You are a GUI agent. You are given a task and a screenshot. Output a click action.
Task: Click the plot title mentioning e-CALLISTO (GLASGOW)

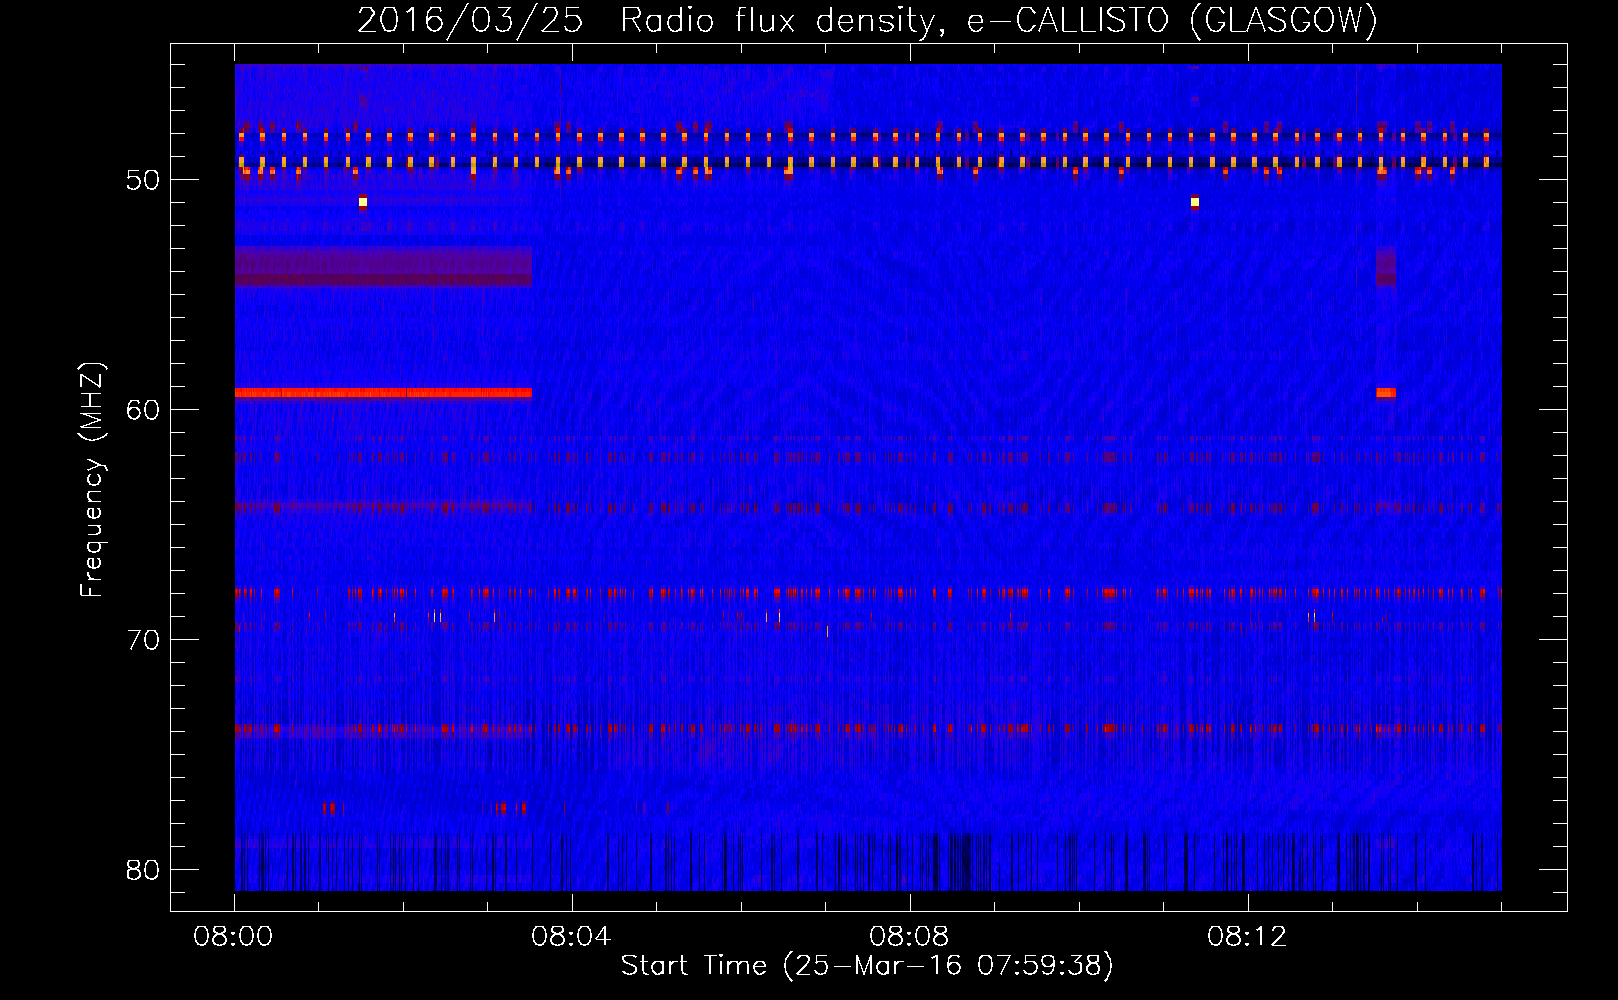[x=867, y=20]
